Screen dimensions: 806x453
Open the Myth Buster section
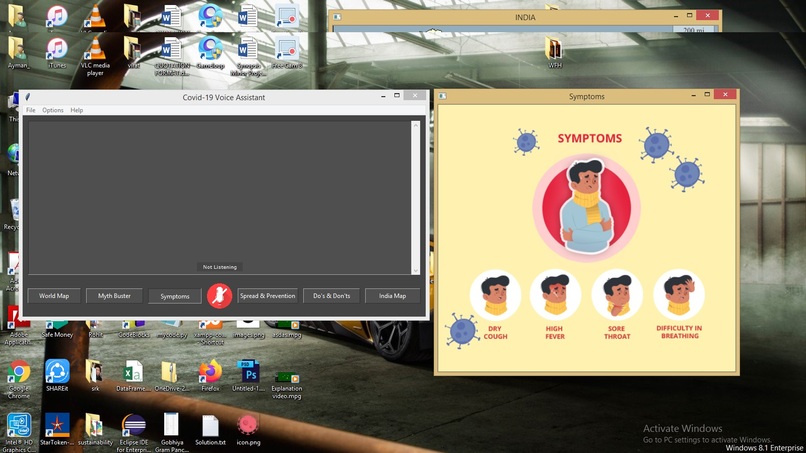(x=114, y=296)
